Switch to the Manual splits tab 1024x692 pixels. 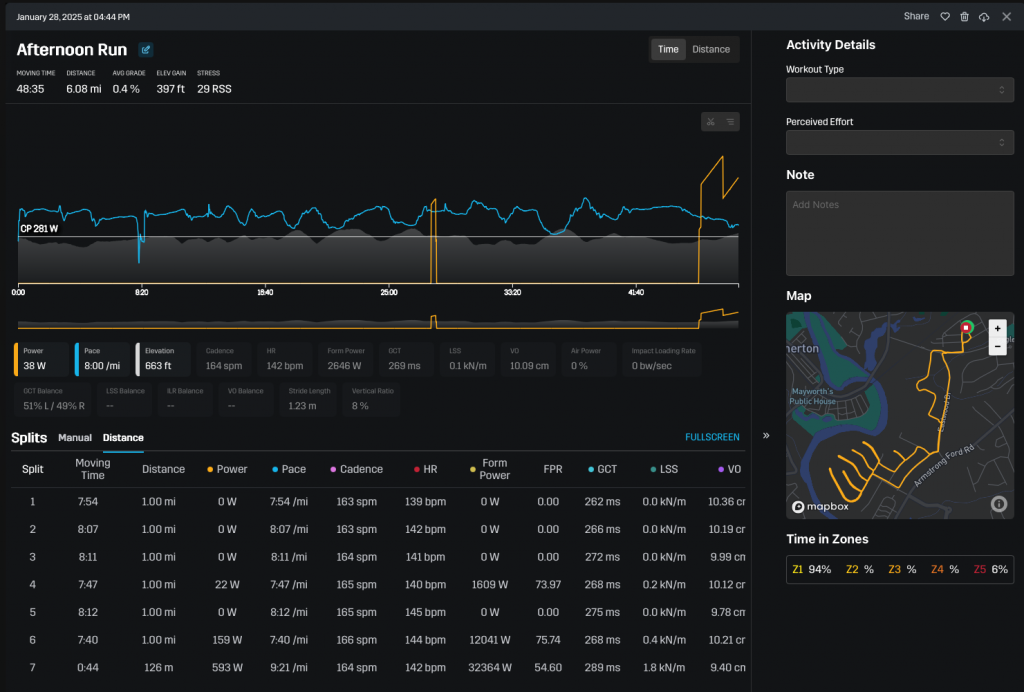click(x=75, y=438)
